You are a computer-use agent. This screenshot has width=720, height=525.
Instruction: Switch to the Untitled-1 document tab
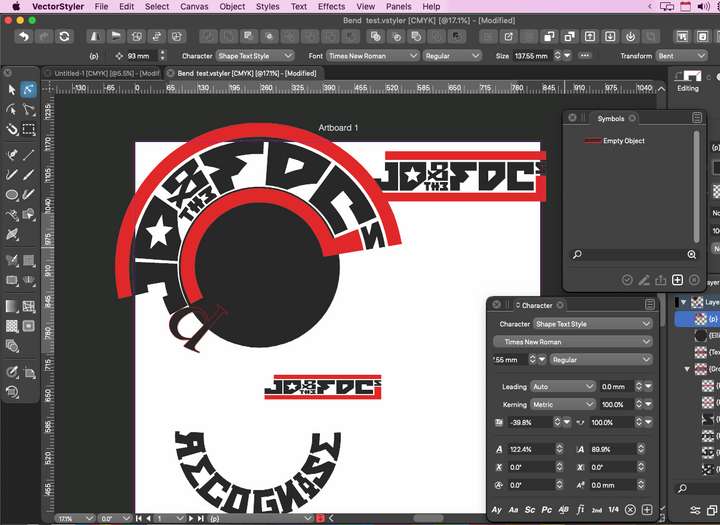(106, 73)
